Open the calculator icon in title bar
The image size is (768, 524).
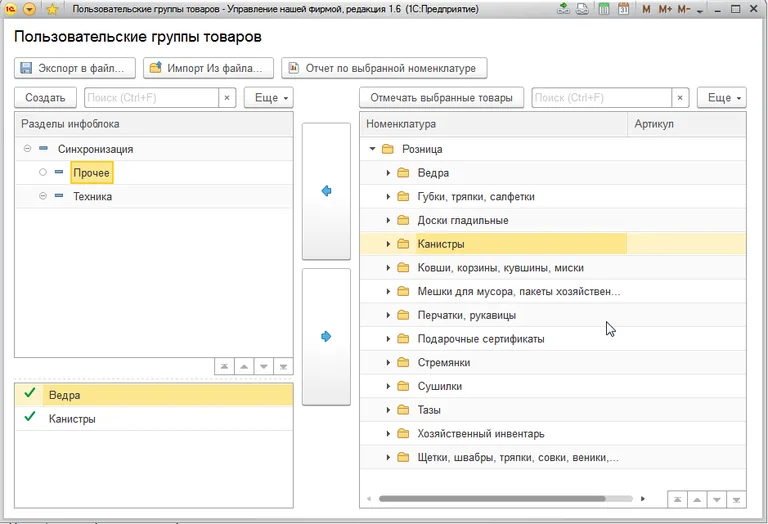click(x=603, y=9)
